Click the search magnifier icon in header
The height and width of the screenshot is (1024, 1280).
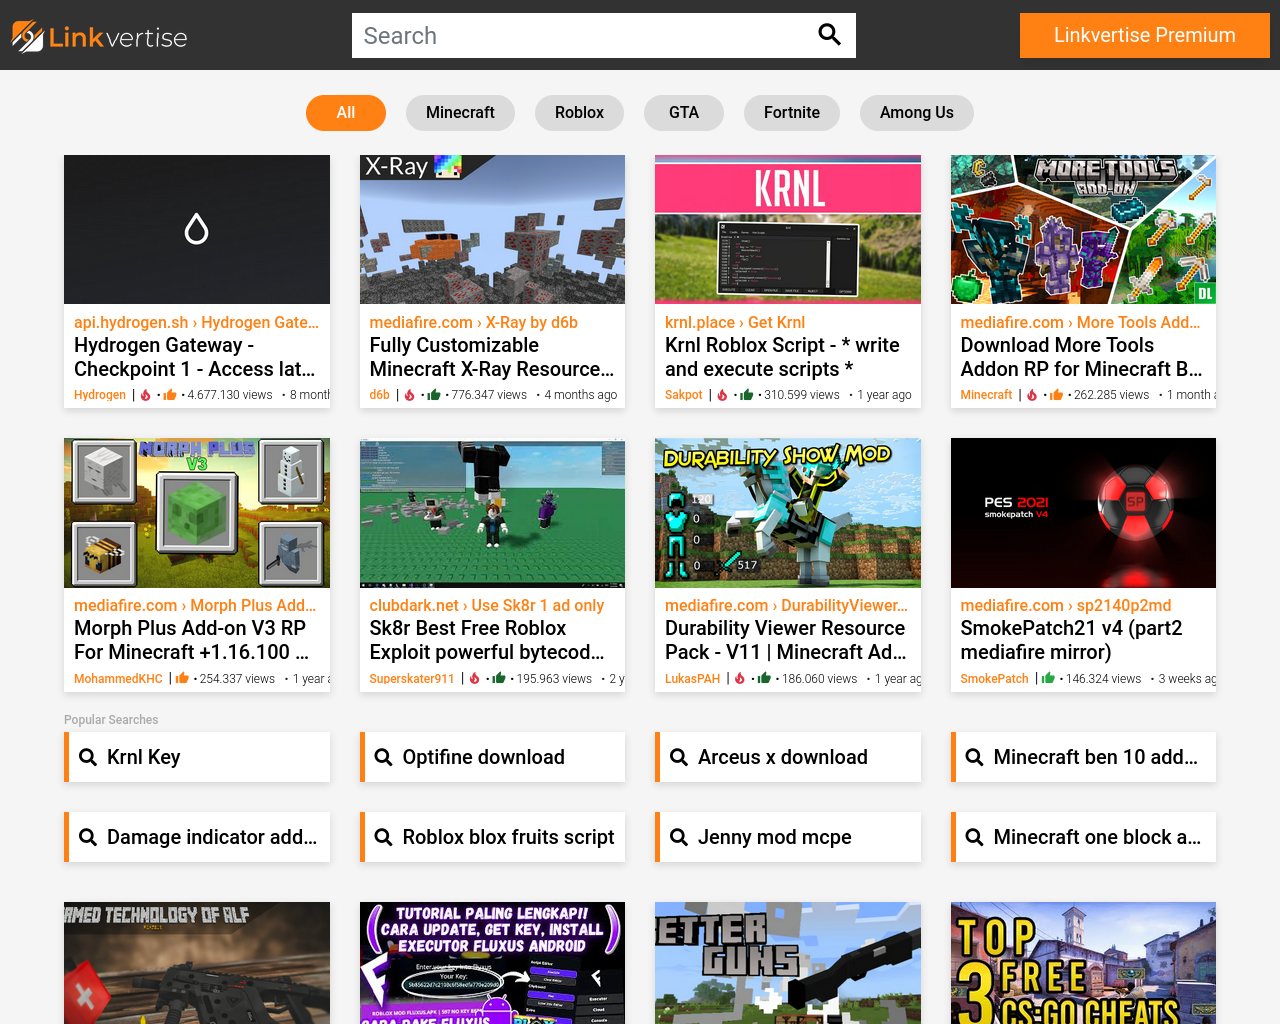pyautogui.click(x=829, y=35)
